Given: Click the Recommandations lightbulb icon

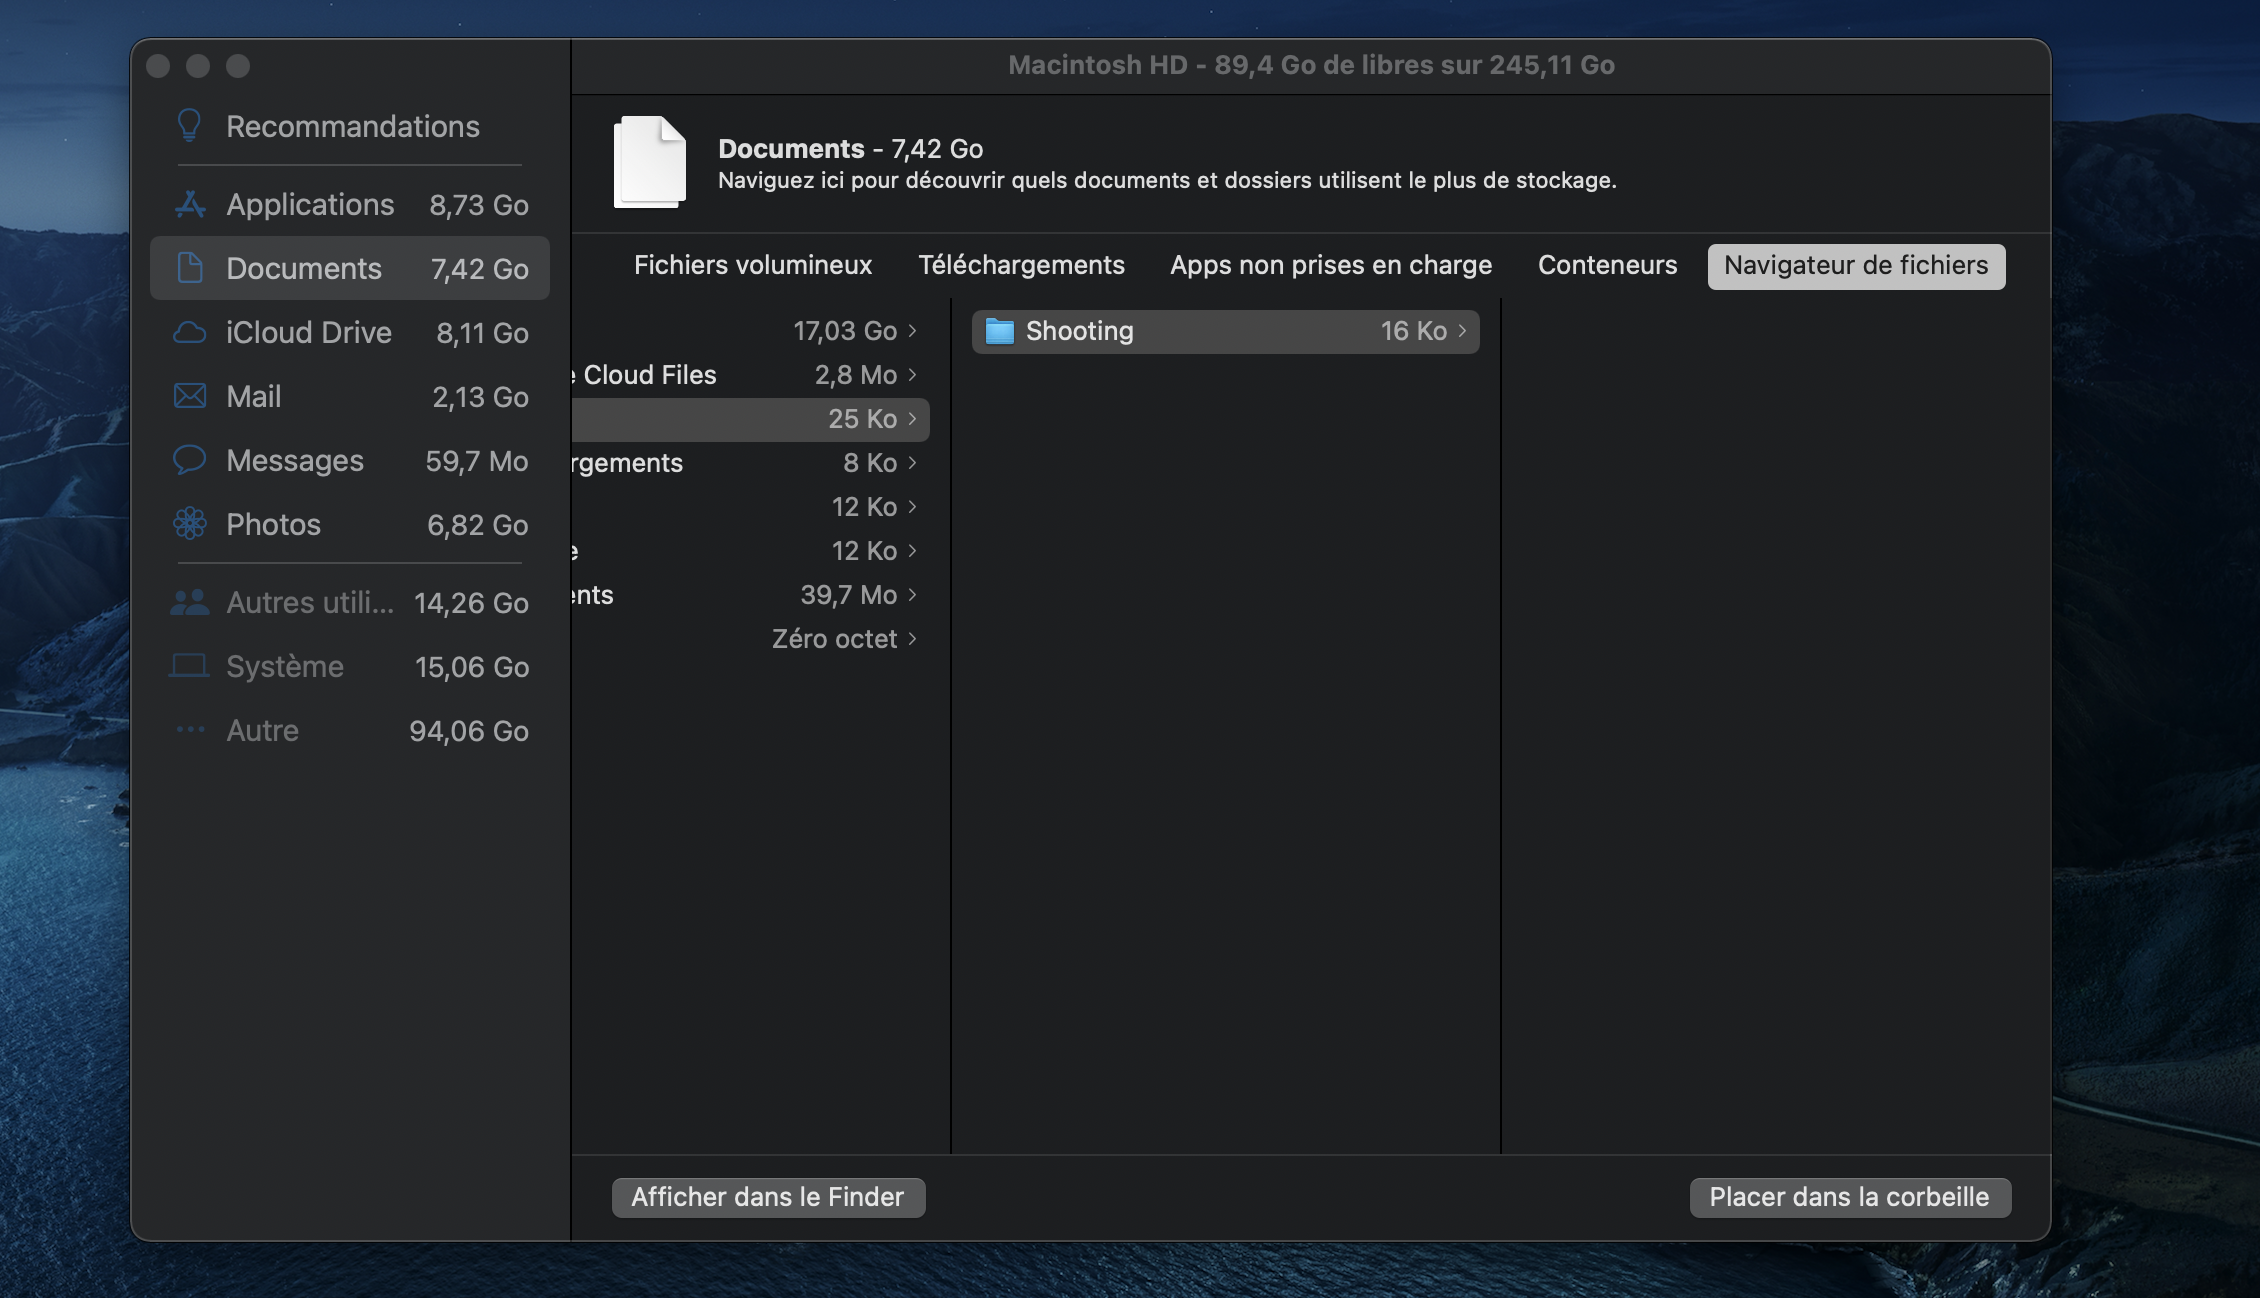Looking at the screenshot, I should (189, 126).
